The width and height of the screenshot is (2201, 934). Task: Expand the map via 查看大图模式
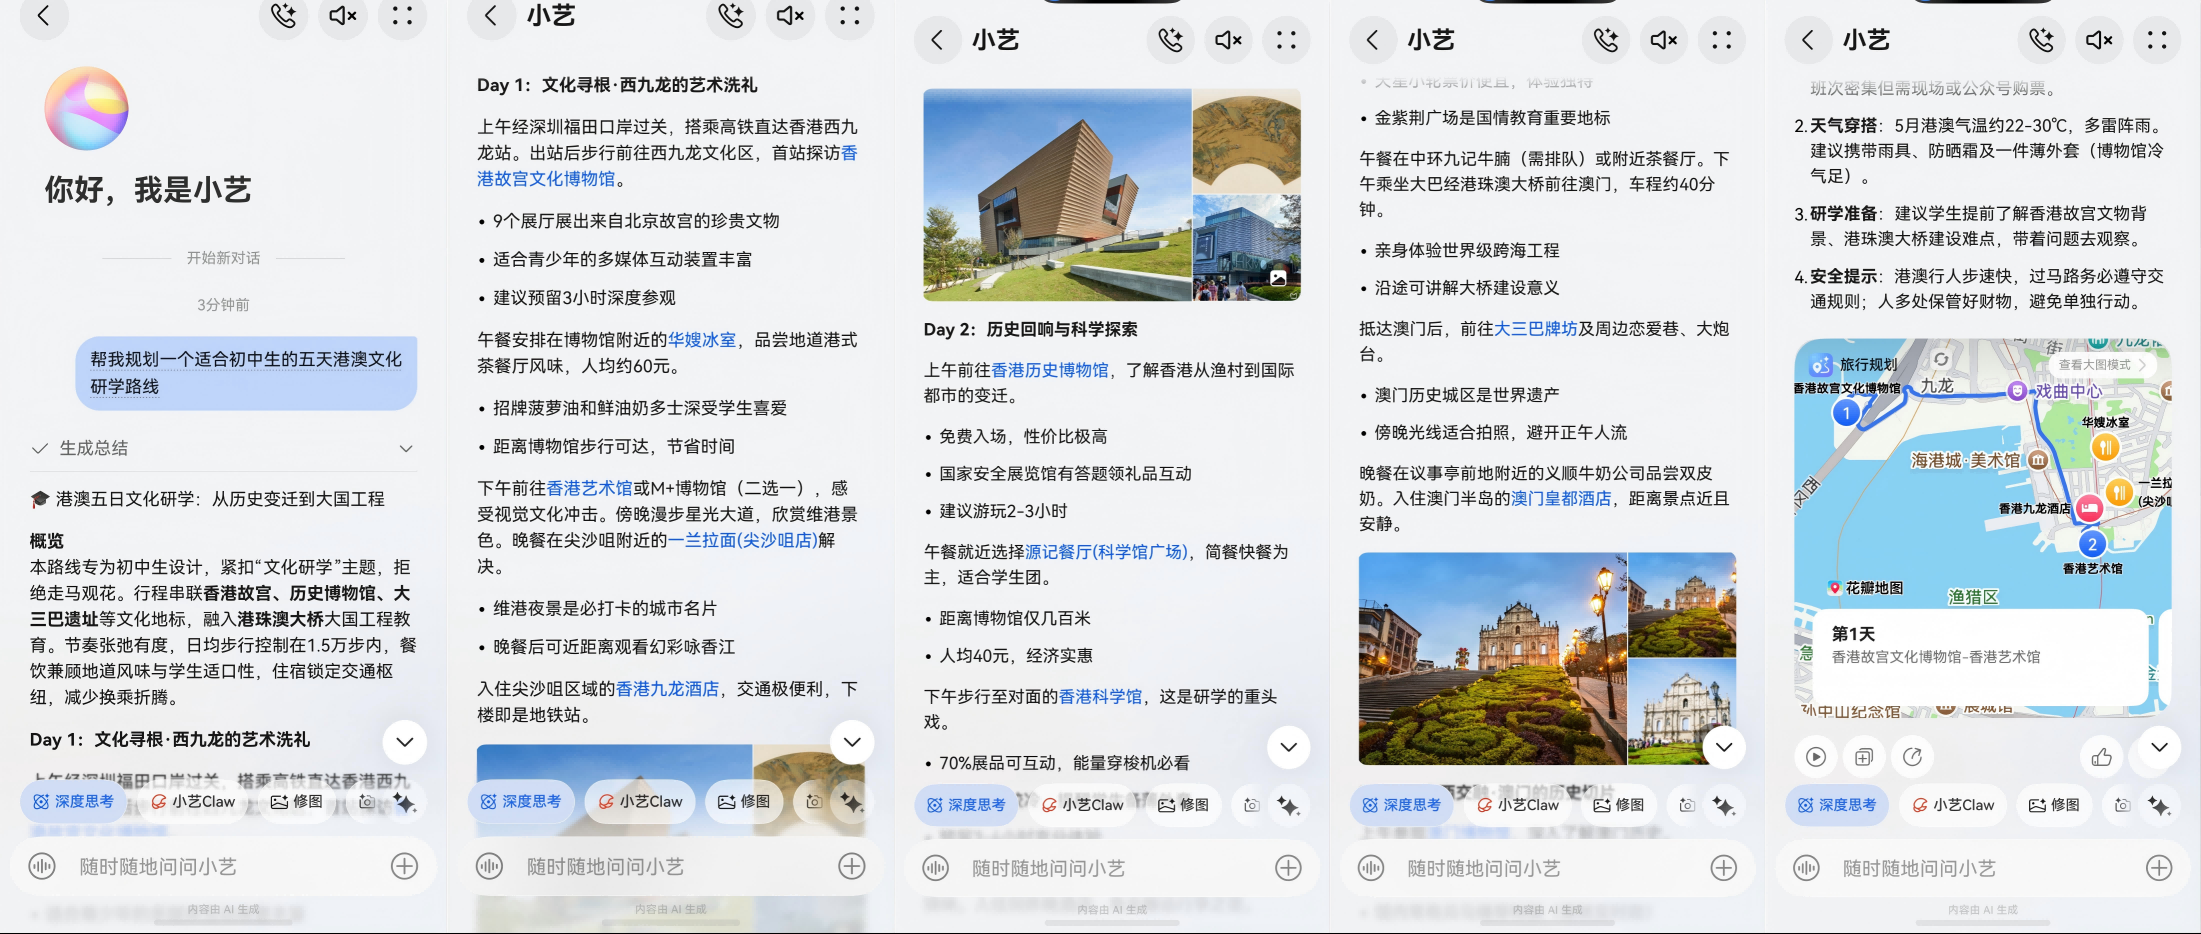click(x=2100, y=365)
